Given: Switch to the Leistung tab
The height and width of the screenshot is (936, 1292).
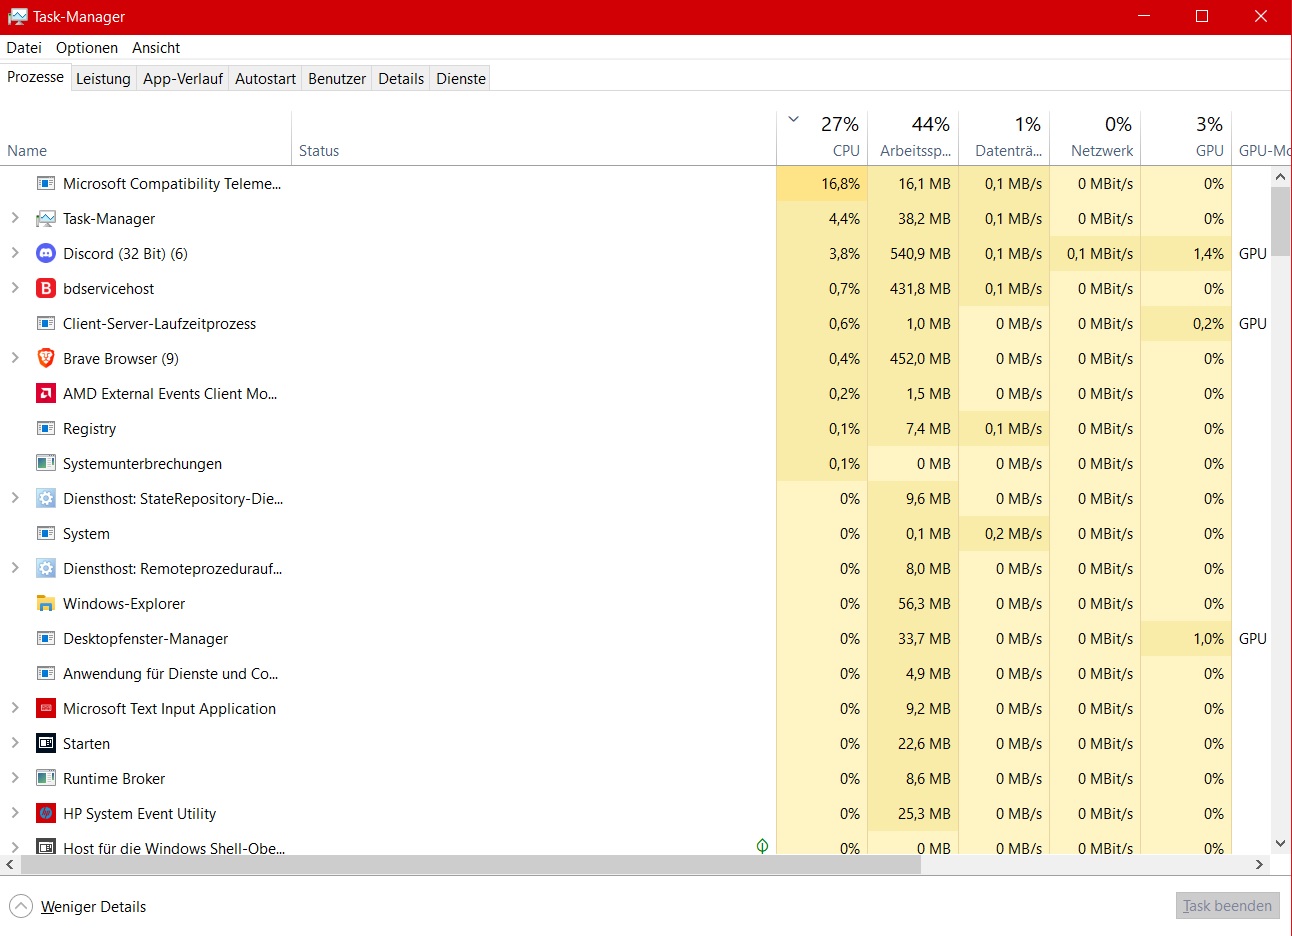Looking at the screenshot, I should pyautogui.click(x=103, y=79).
